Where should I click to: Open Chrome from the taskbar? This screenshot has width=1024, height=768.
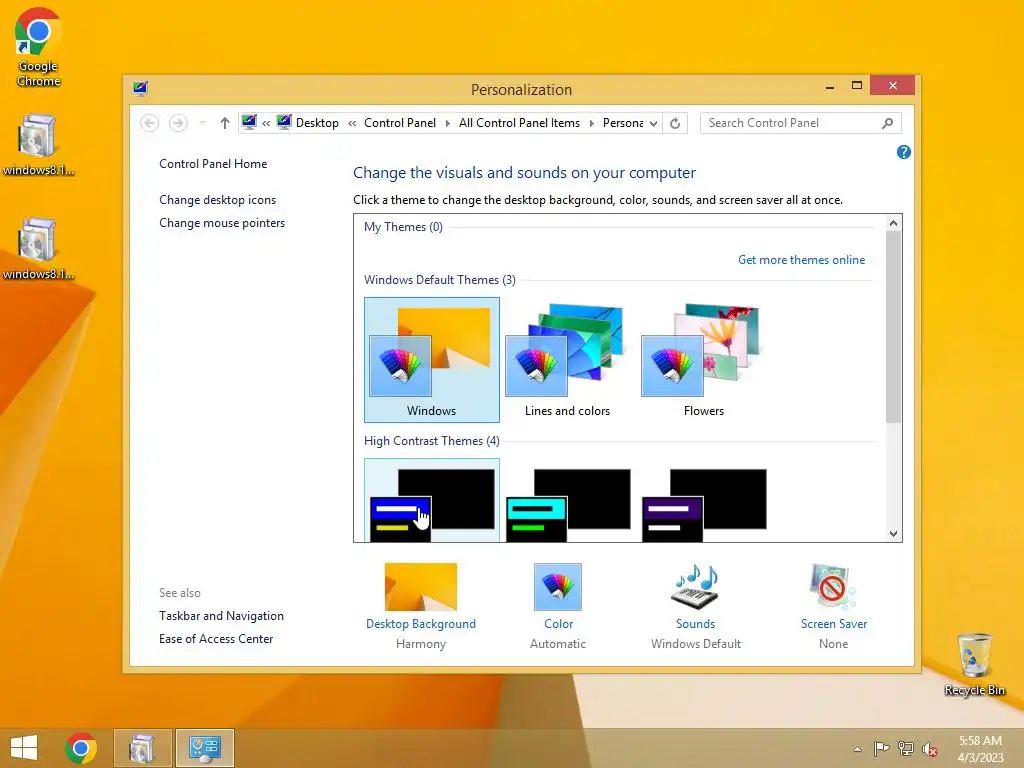point(81,748)
